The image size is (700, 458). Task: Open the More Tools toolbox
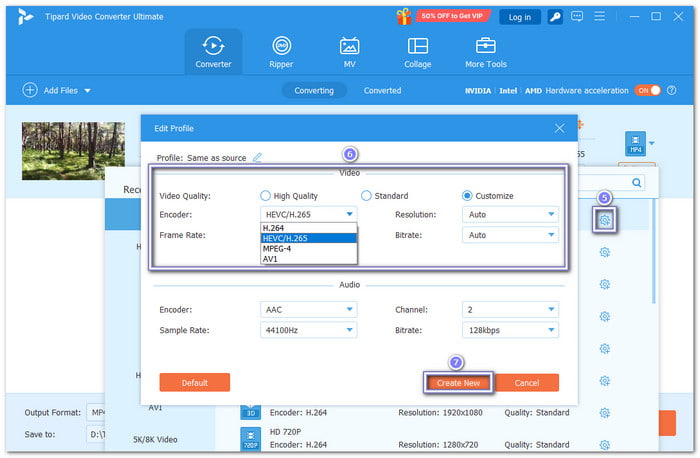486,52
